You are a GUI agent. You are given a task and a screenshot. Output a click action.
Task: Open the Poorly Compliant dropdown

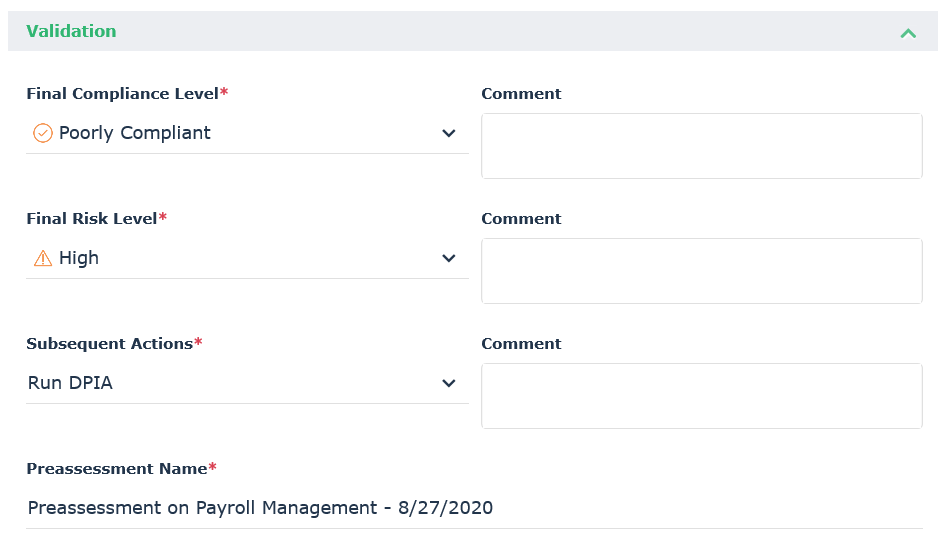(x=245, y=133)
